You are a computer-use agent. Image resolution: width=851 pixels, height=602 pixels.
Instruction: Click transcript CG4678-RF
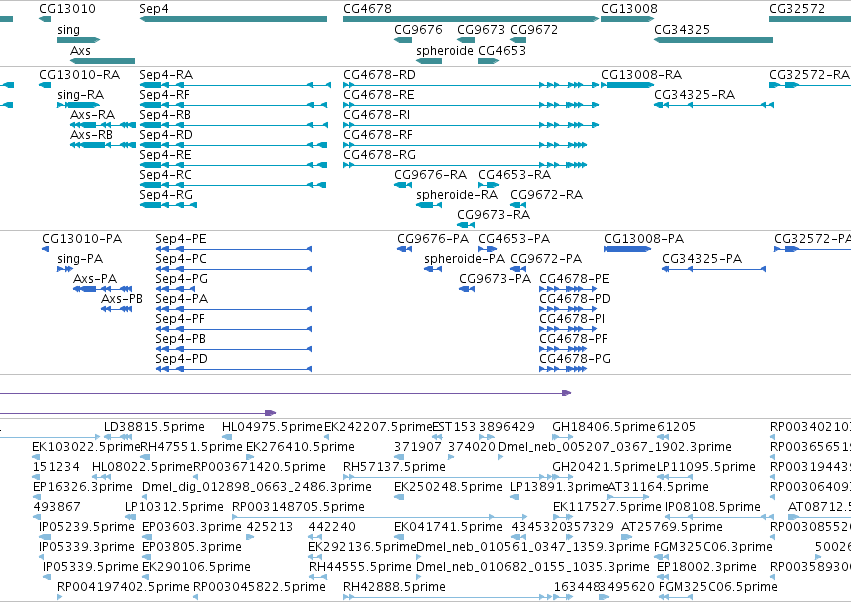point(465,145)
